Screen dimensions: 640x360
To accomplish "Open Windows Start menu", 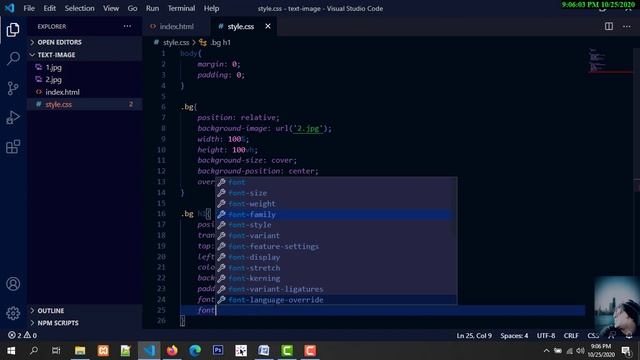I will pos(11,350).
